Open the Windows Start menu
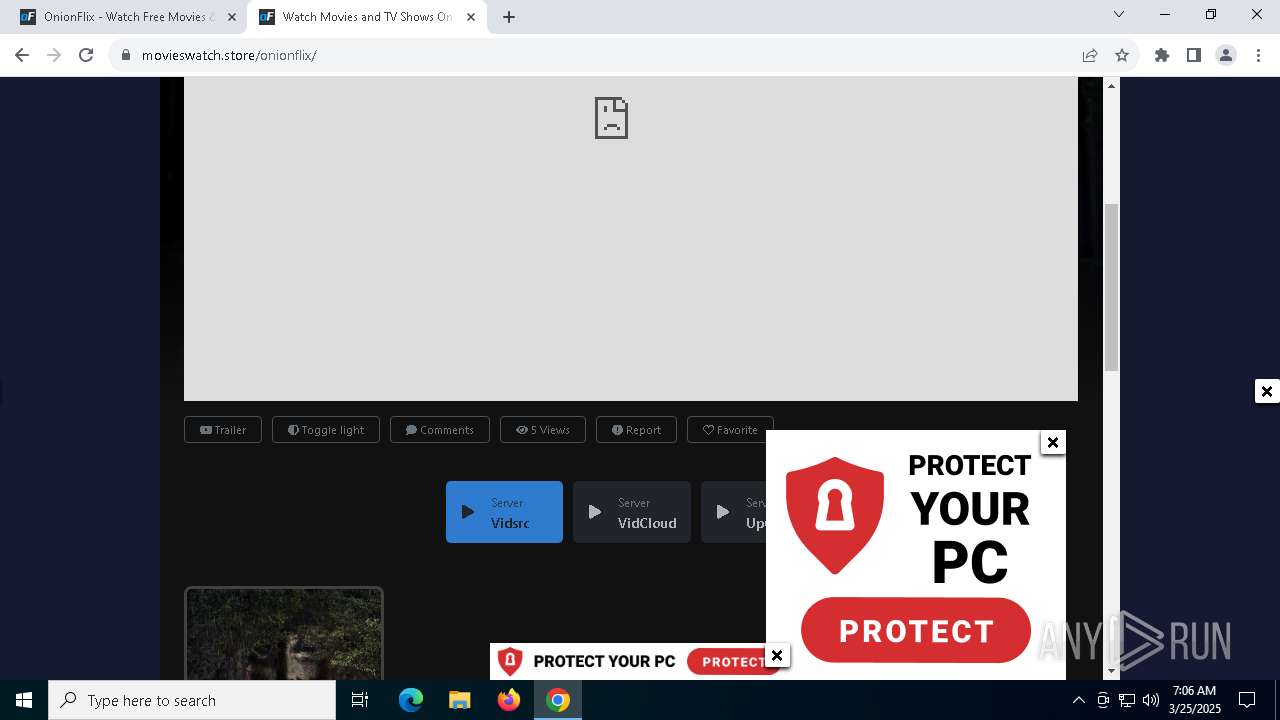The image size is (1280, 720). coord(24,700)
